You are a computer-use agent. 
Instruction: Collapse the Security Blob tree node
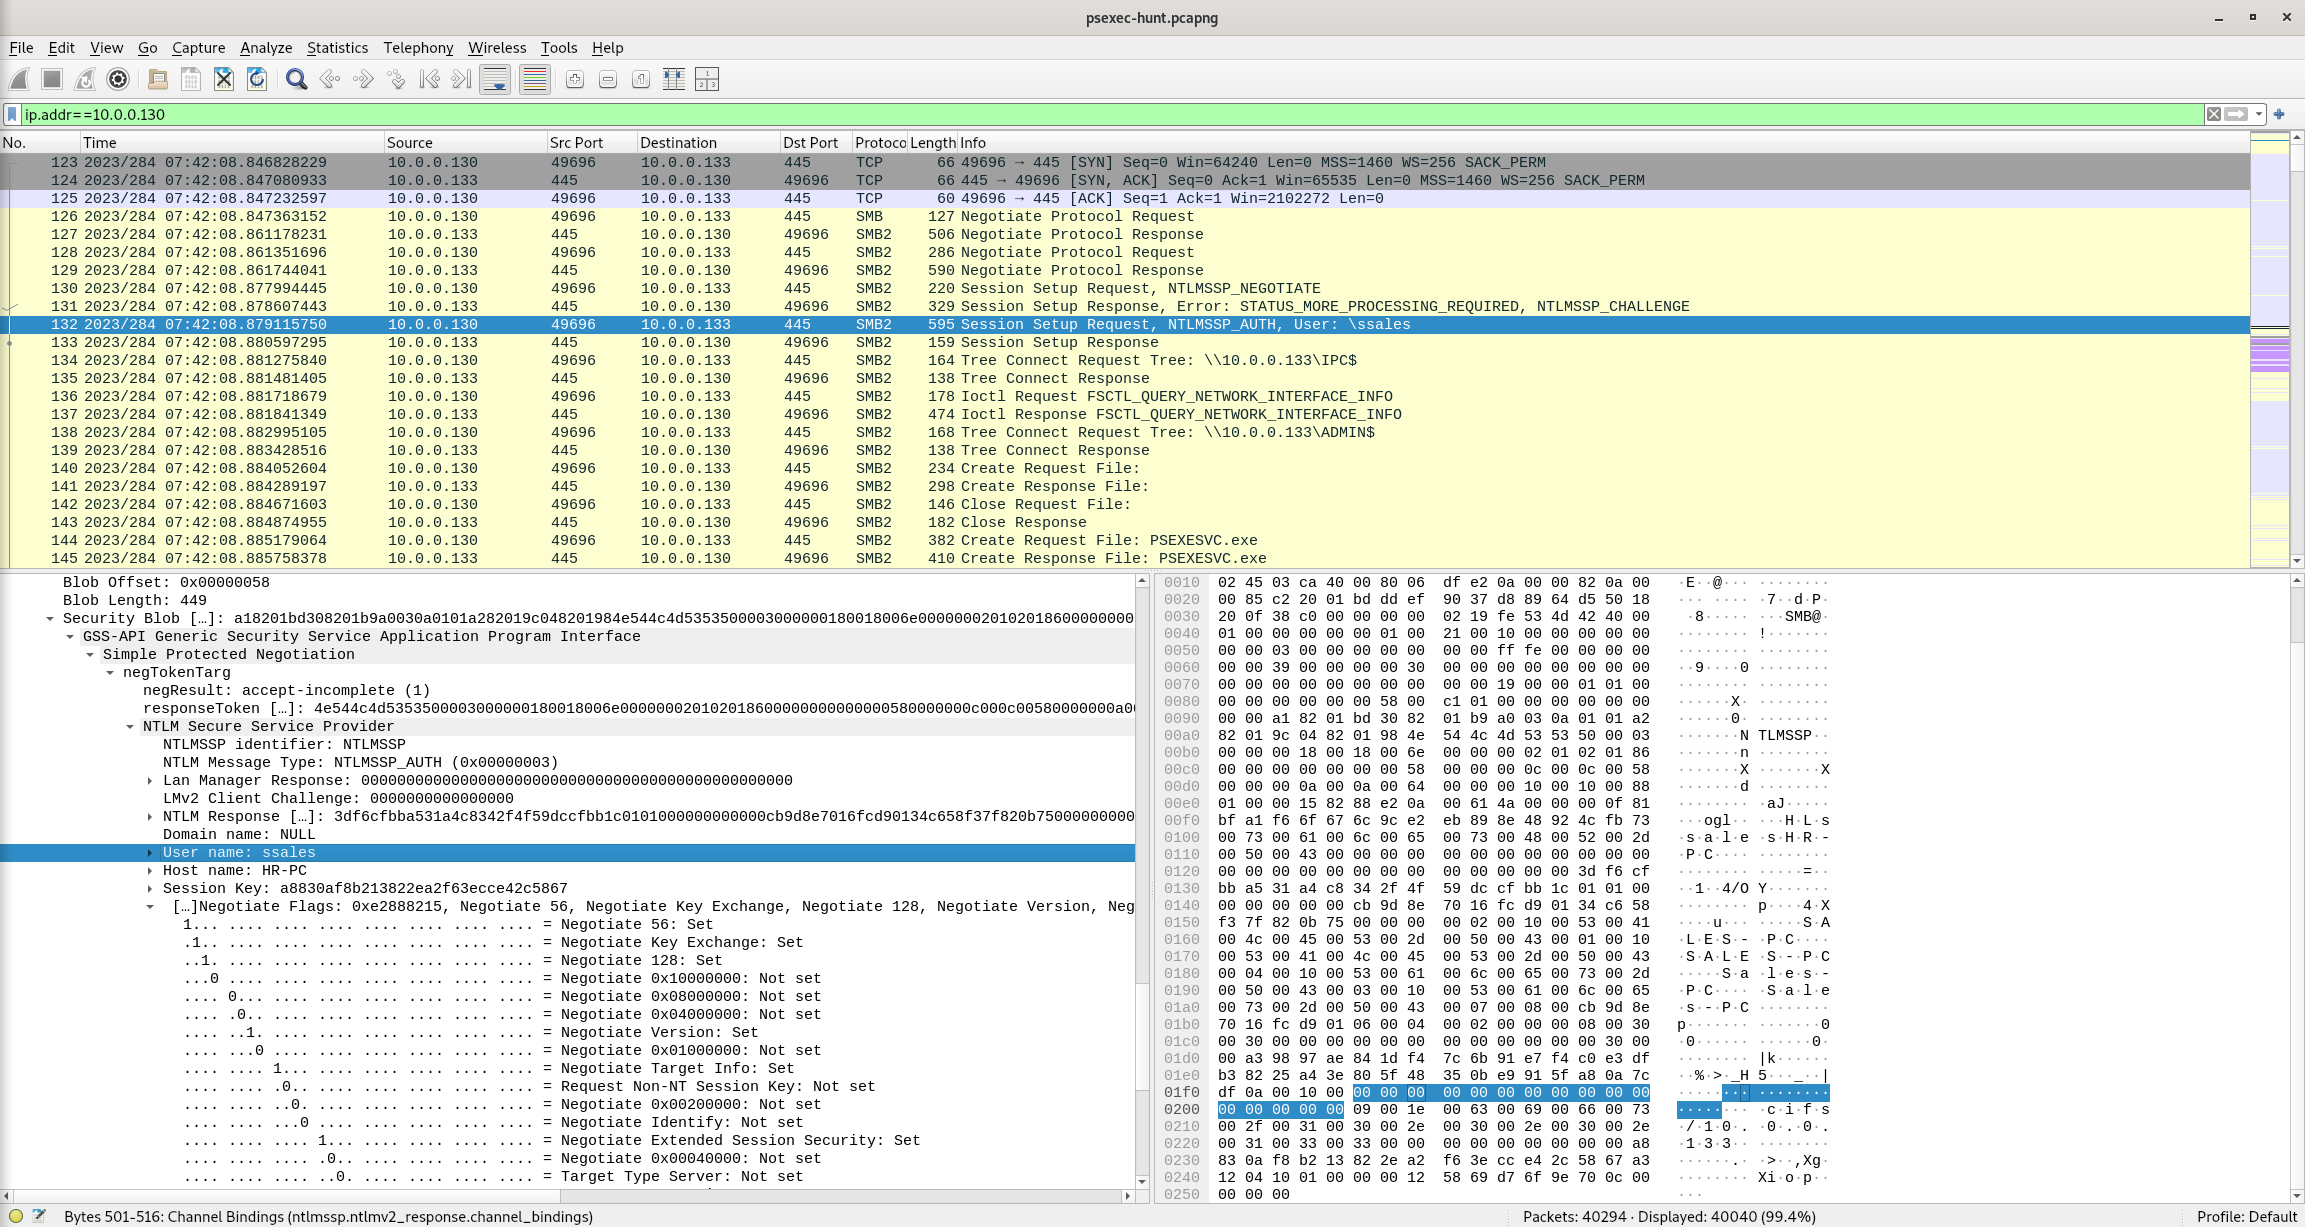point(50,618)
